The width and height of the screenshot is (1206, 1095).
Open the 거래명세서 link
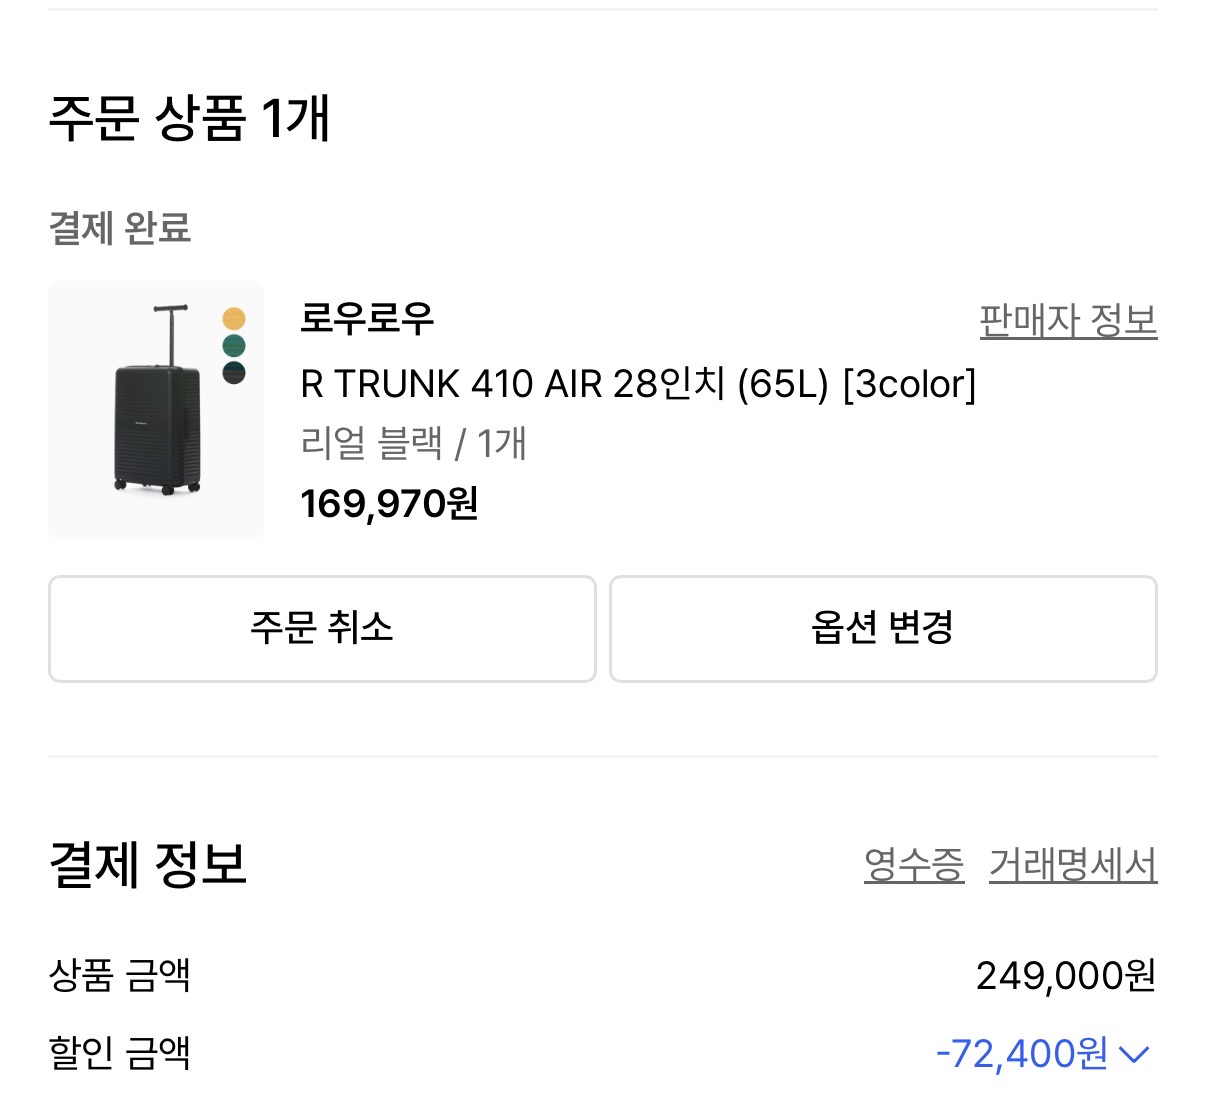[x=1073, y=865]
